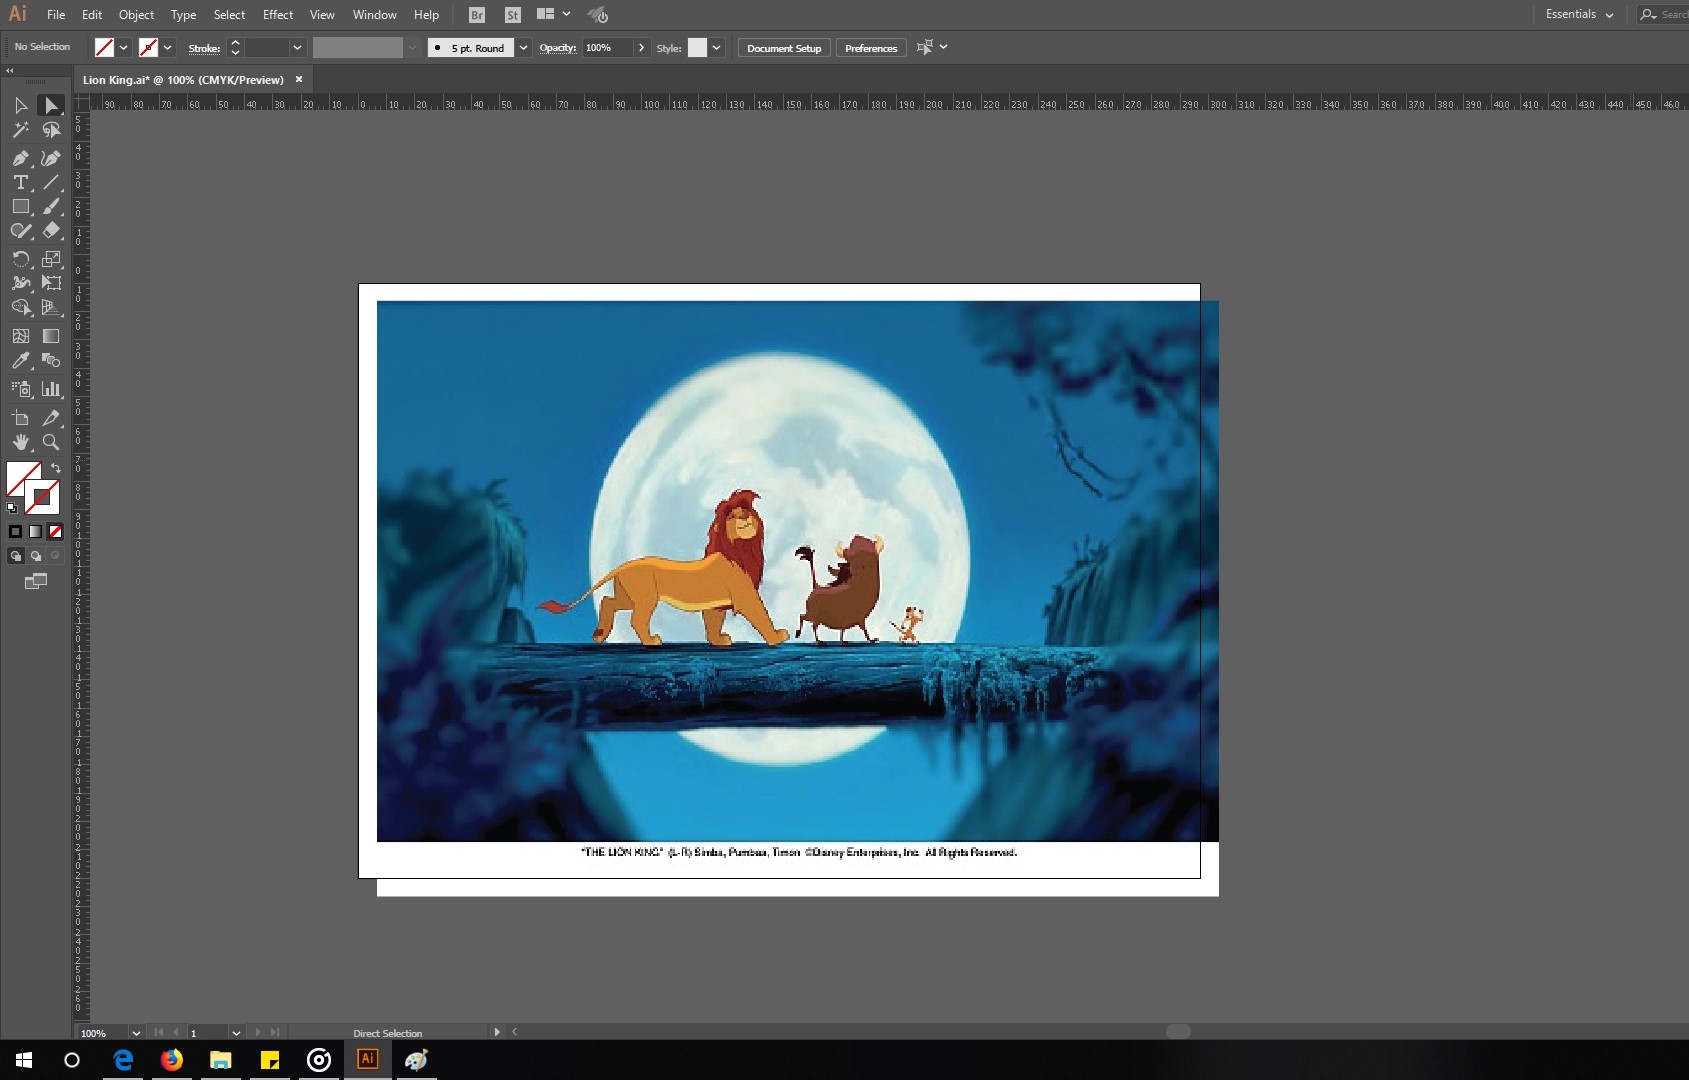Reset to default fill and stroke
1689x1080 pixels.
pyautogui.click(x=12, y=508)
